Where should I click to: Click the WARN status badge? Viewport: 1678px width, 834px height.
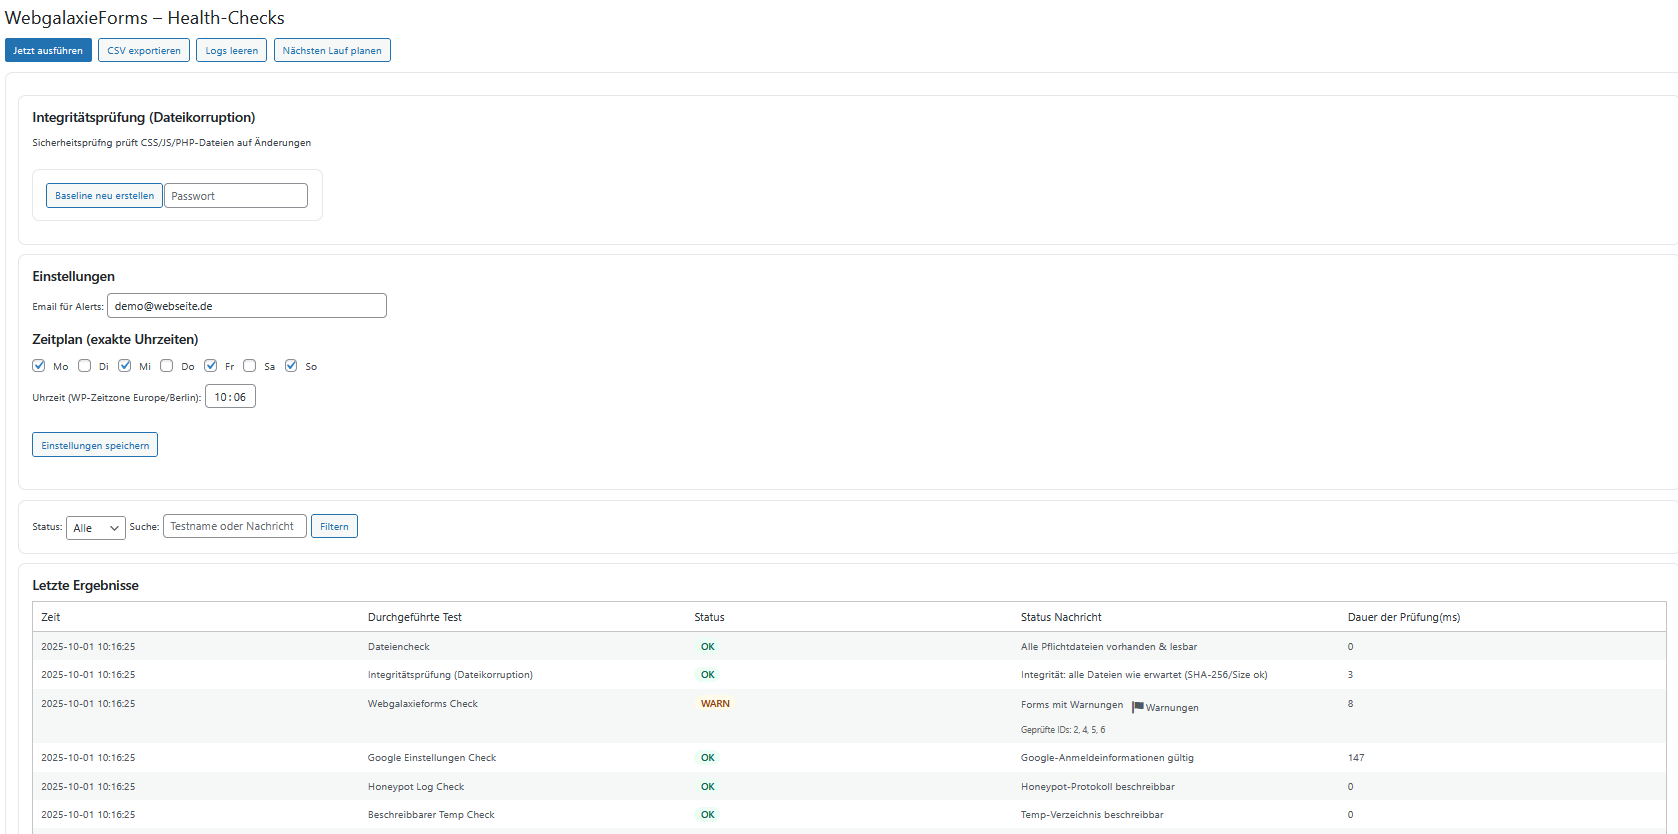[x=715, y=704]
